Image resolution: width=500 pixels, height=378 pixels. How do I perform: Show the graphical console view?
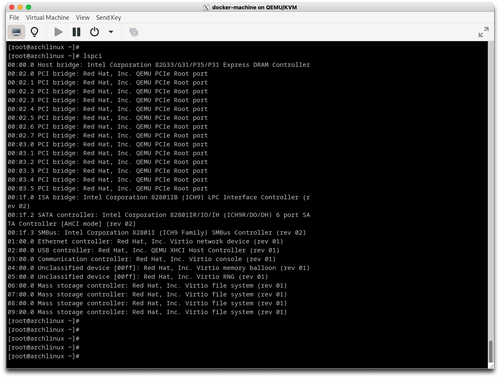(16, 32)
